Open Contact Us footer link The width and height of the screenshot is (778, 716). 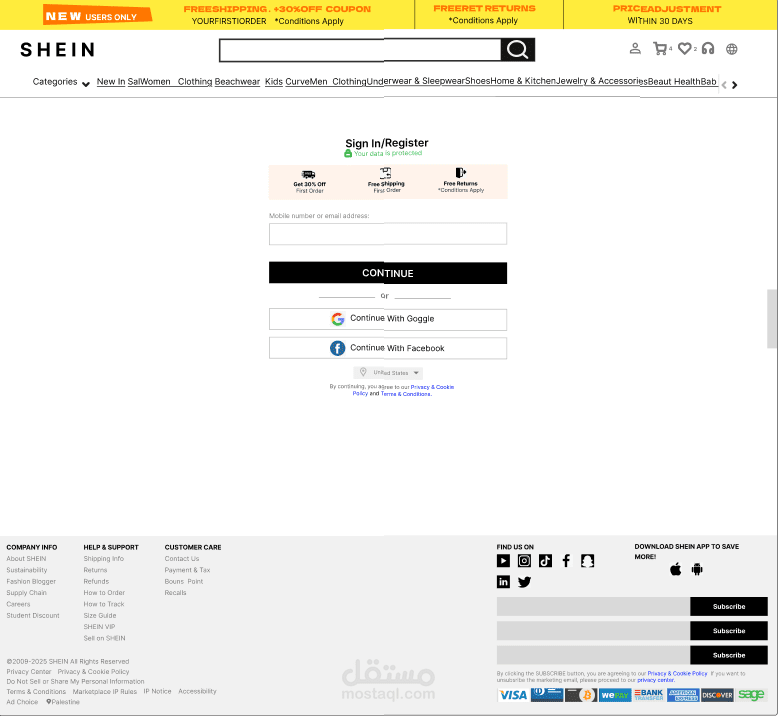tap(182, 559)
